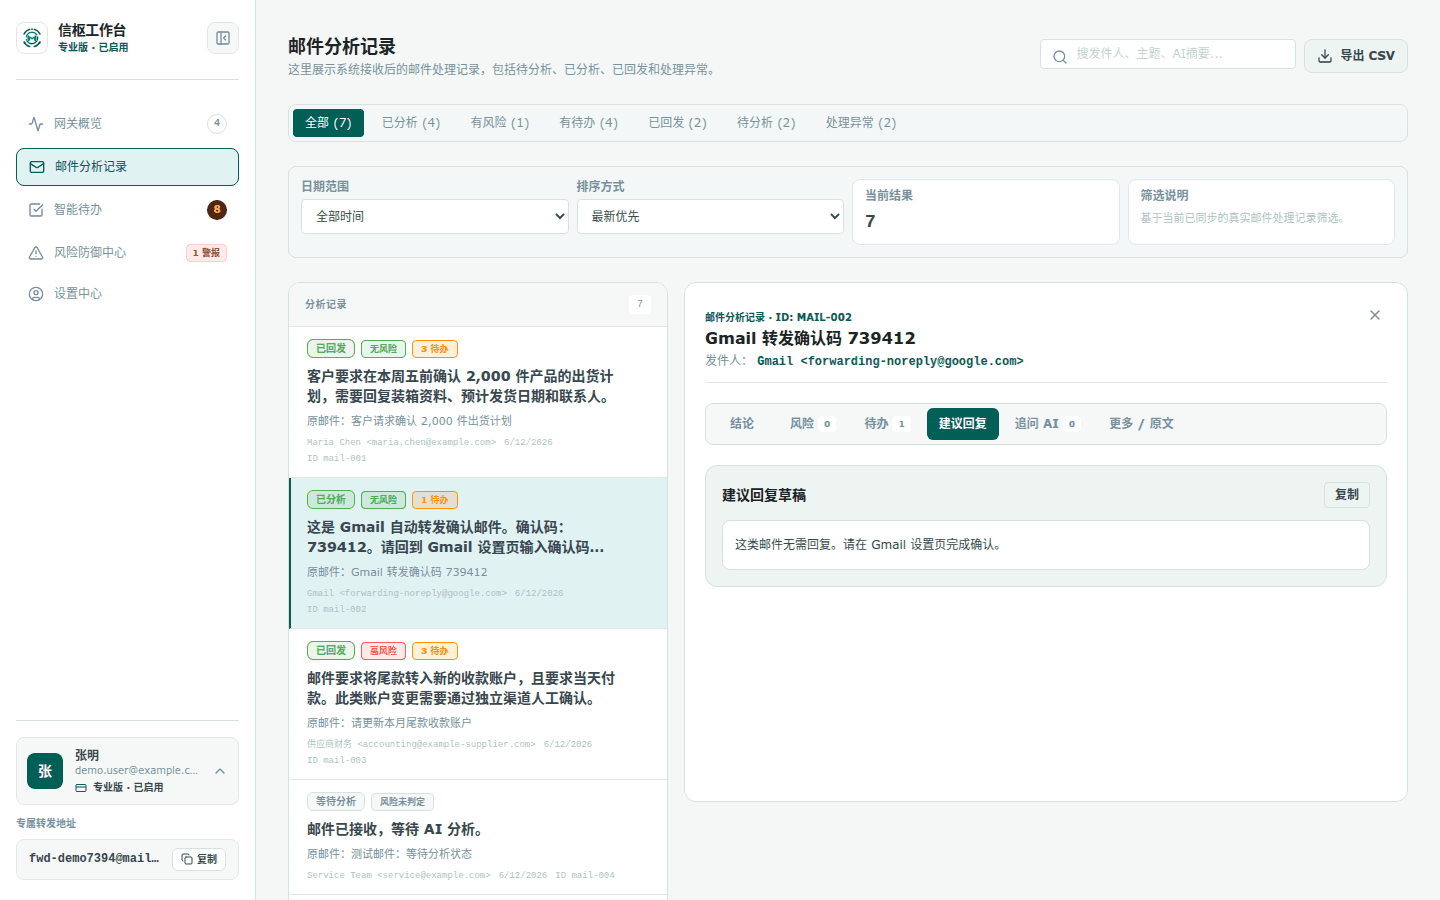
Task: Click the 设置中心 user circle icon
Action: (x=36, y=294)
